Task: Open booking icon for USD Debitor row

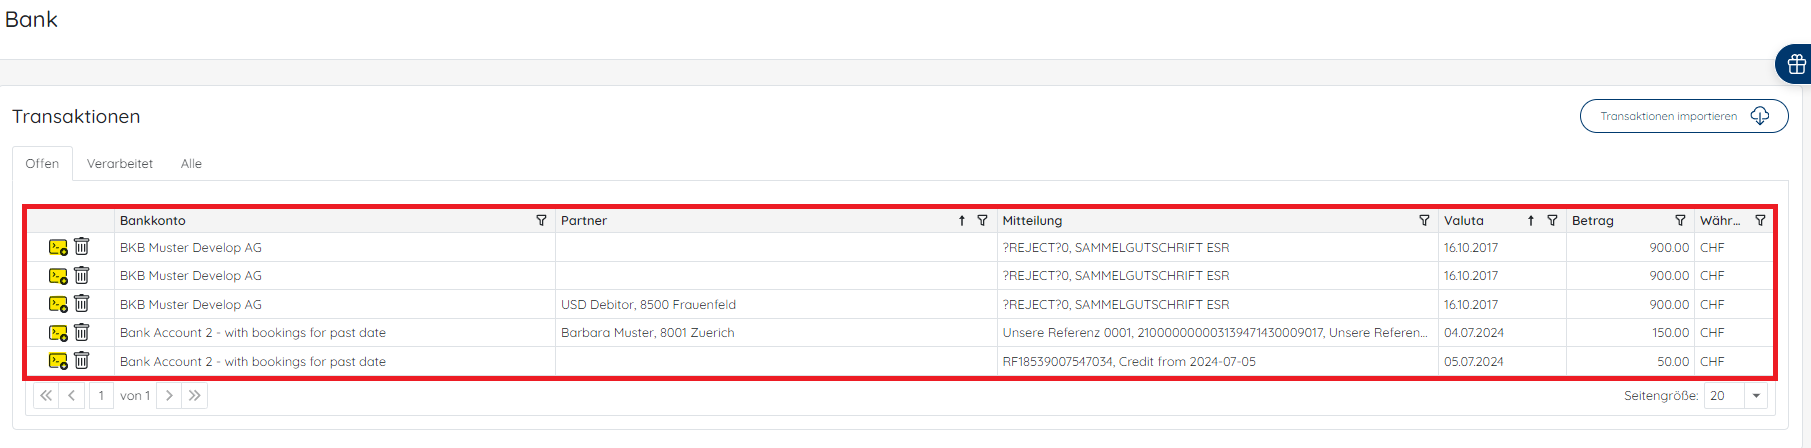Action: coord(58,304)
